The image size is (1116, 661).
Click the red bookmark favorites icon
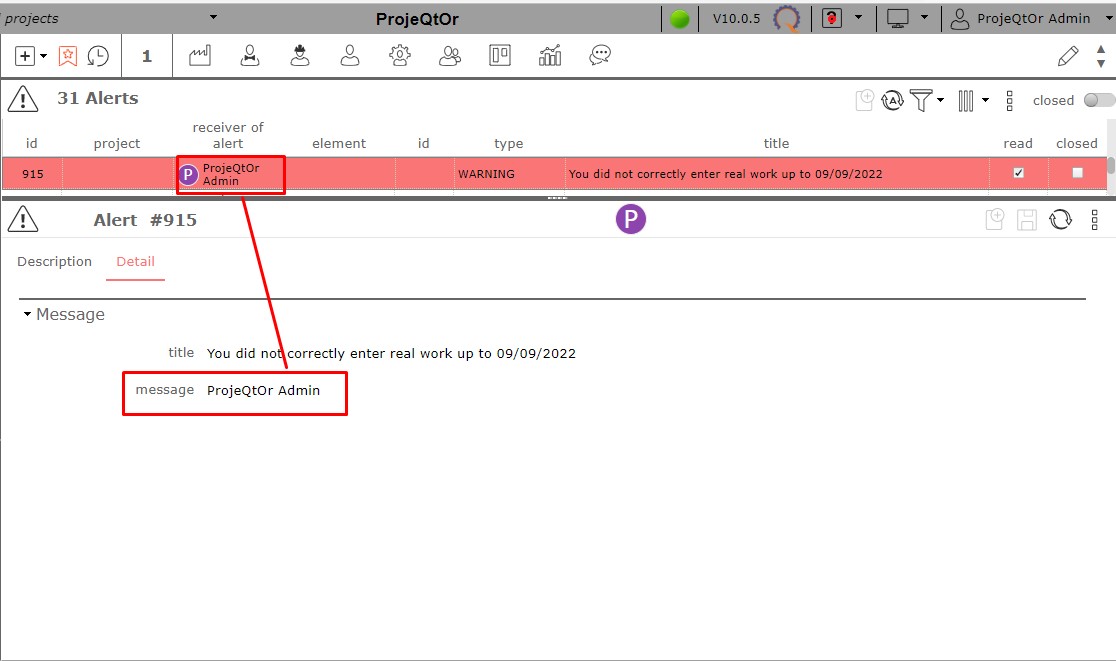point(68,56)
